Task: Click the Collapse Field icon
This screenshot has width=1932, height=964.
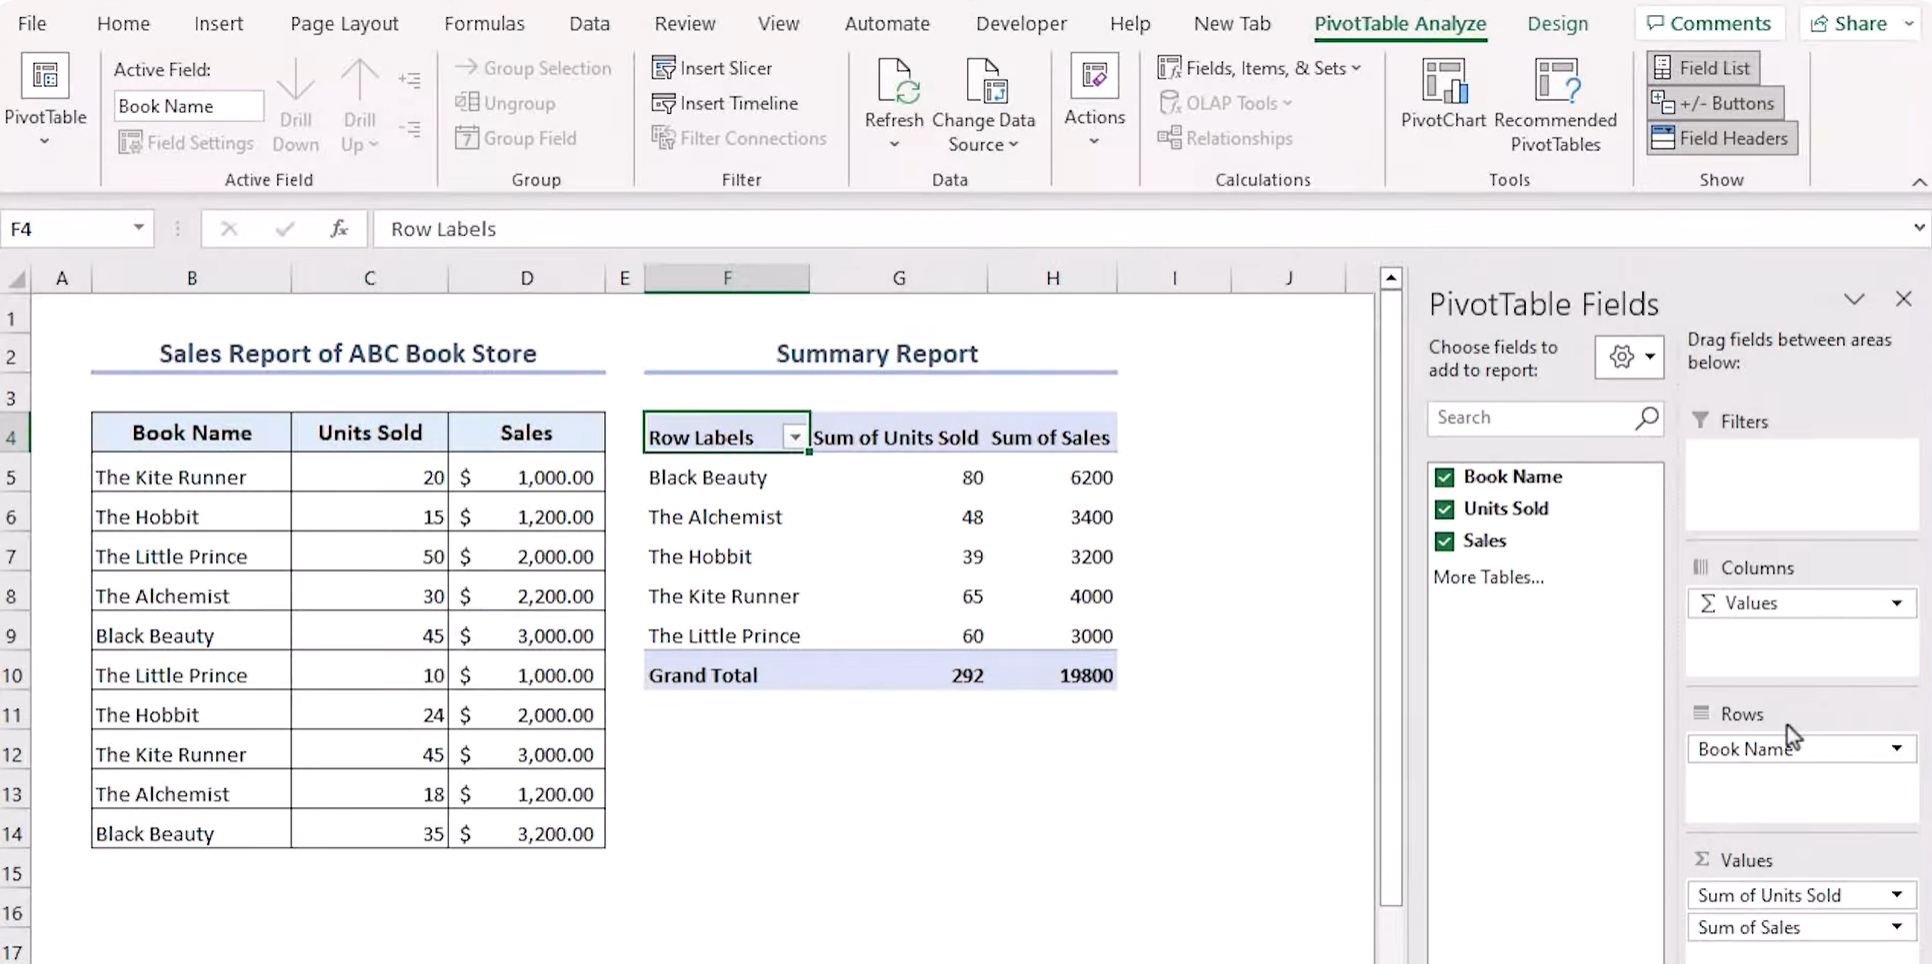Action: coord(410,129)
